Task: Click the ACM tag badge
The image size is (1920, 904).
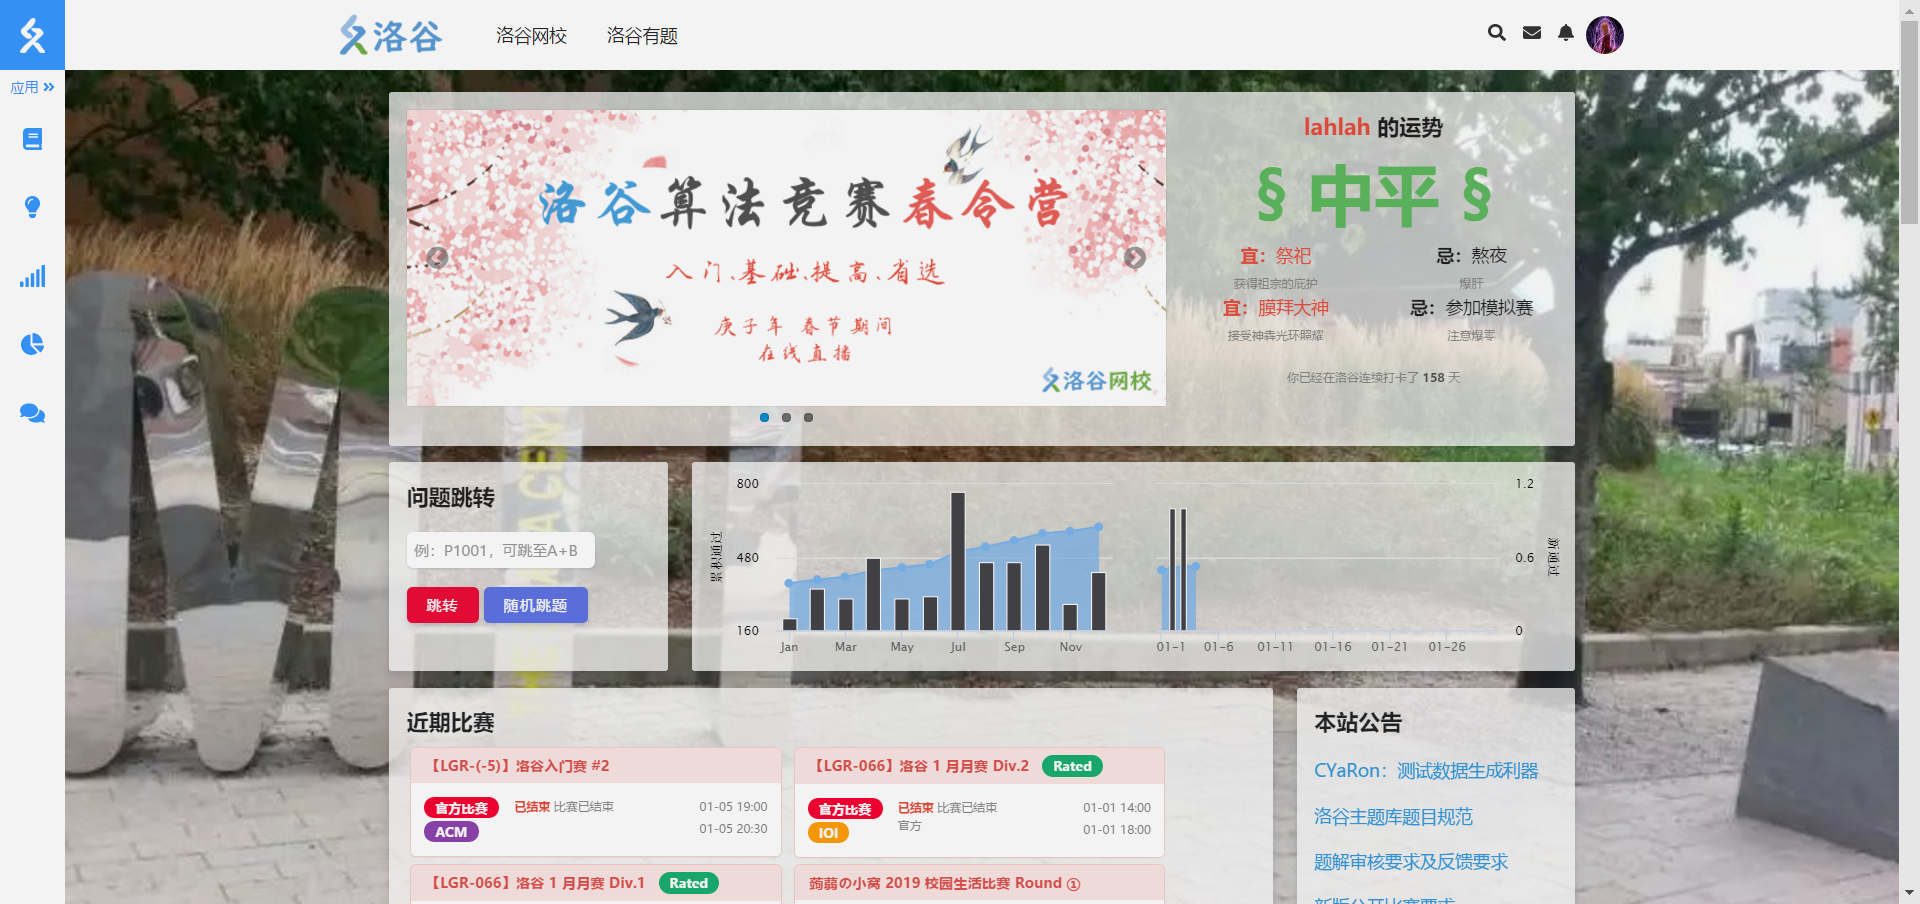Action: pos(451,832)
